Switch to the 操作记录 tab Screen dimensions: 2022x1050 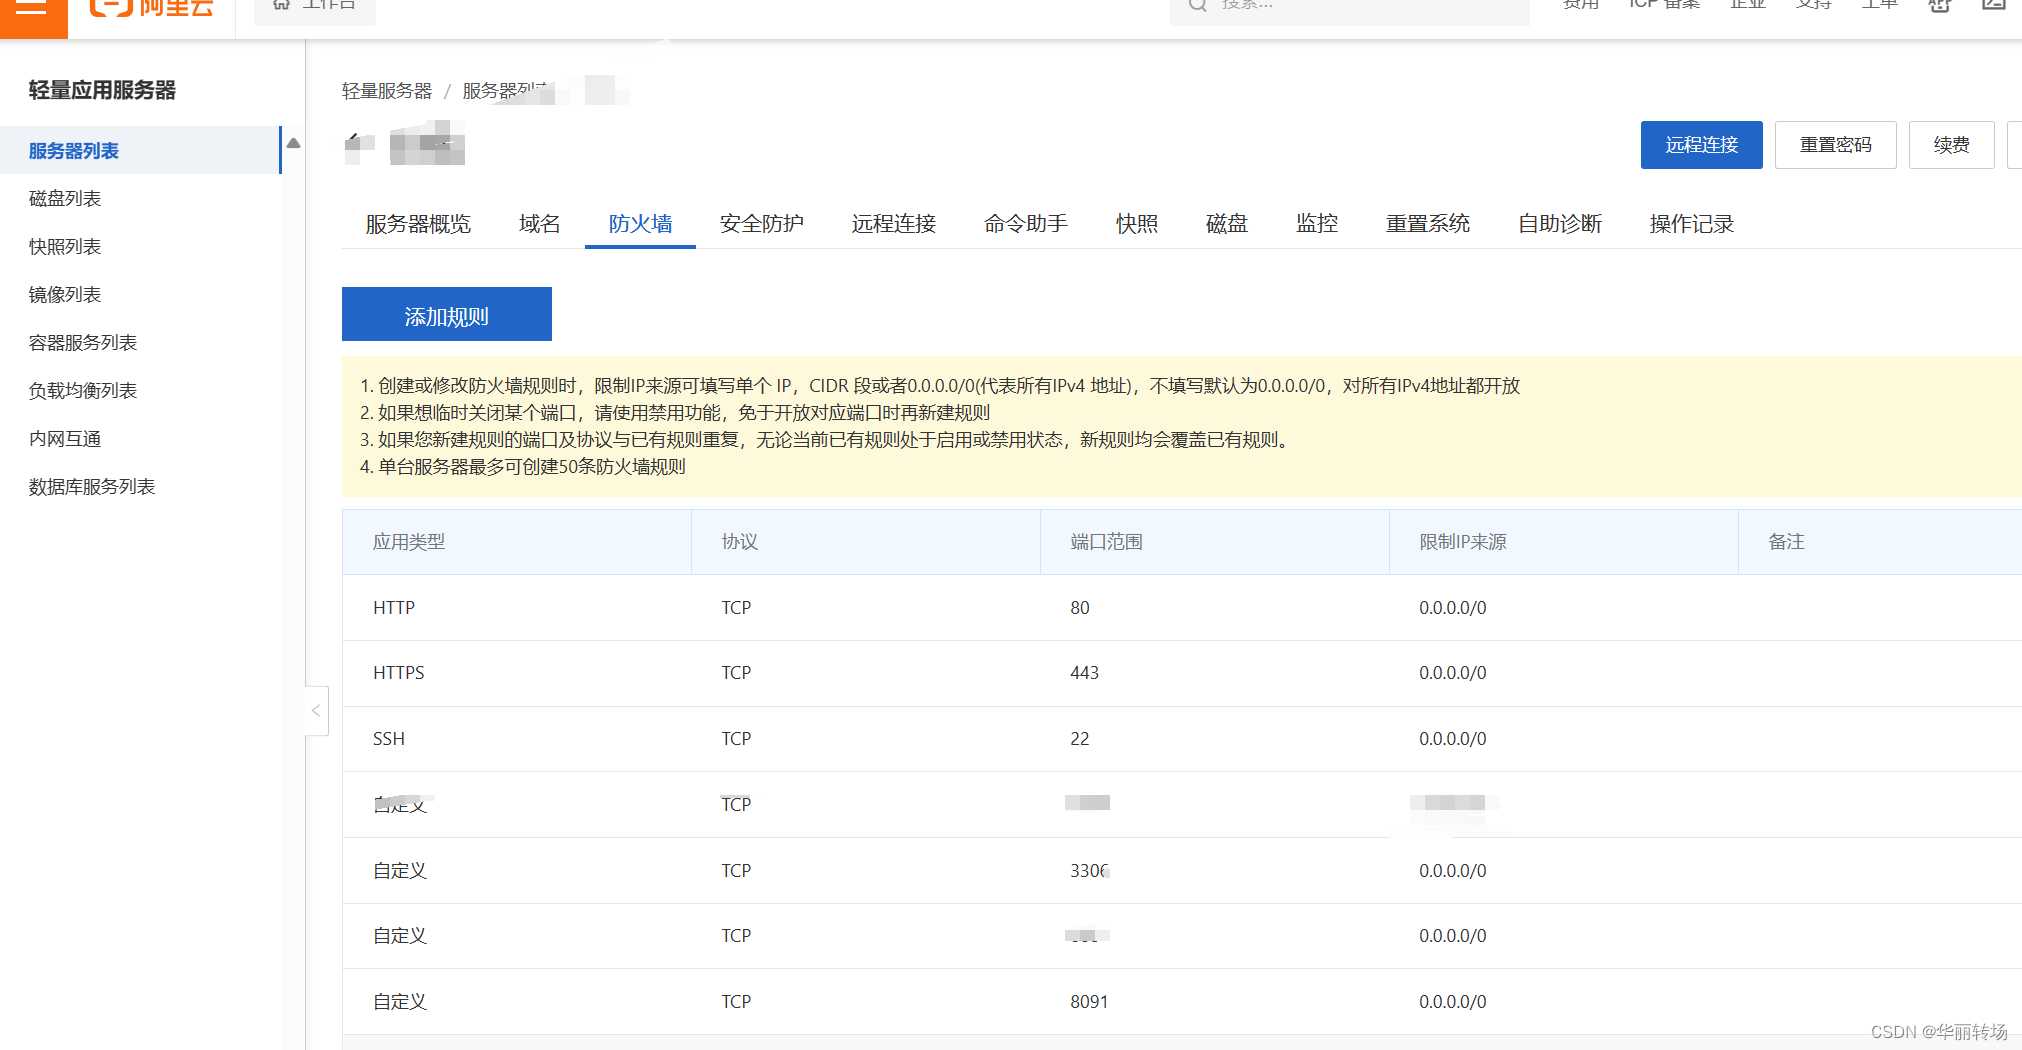1692,224
